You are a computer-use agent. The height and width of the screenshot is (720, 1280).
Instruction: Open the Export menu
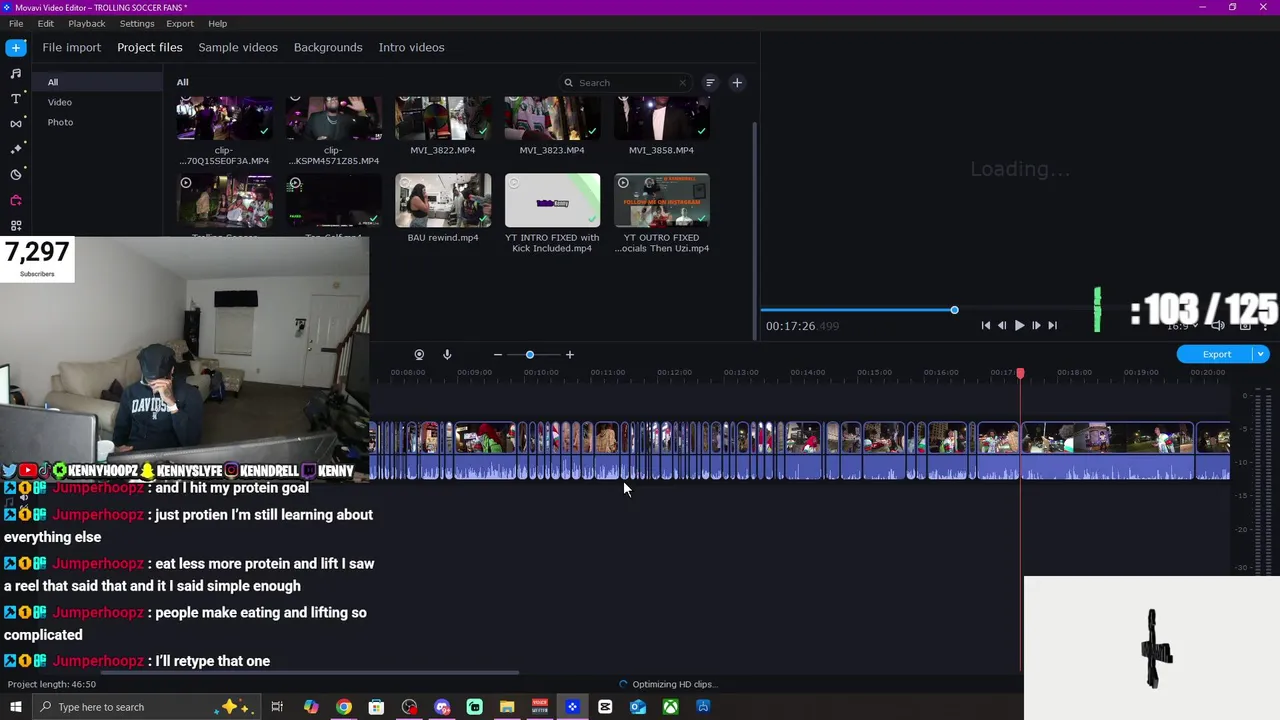[180, 23]
